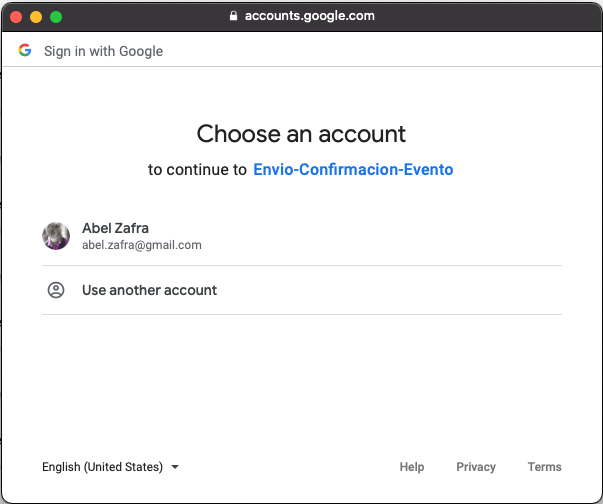603x504 pixels.
Task: Select Use another account
Action: pyautogui.click(x=302, y=290)
